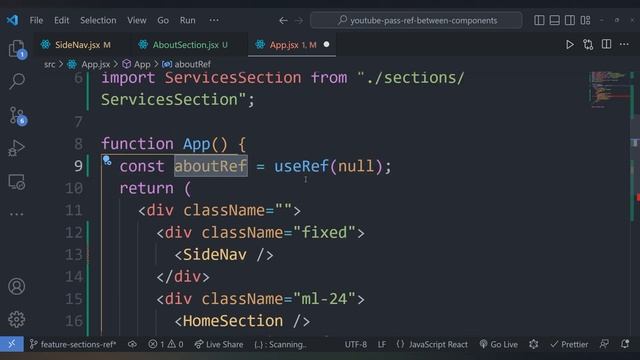
Task: Click the command center search box
Action: (416, 20)
